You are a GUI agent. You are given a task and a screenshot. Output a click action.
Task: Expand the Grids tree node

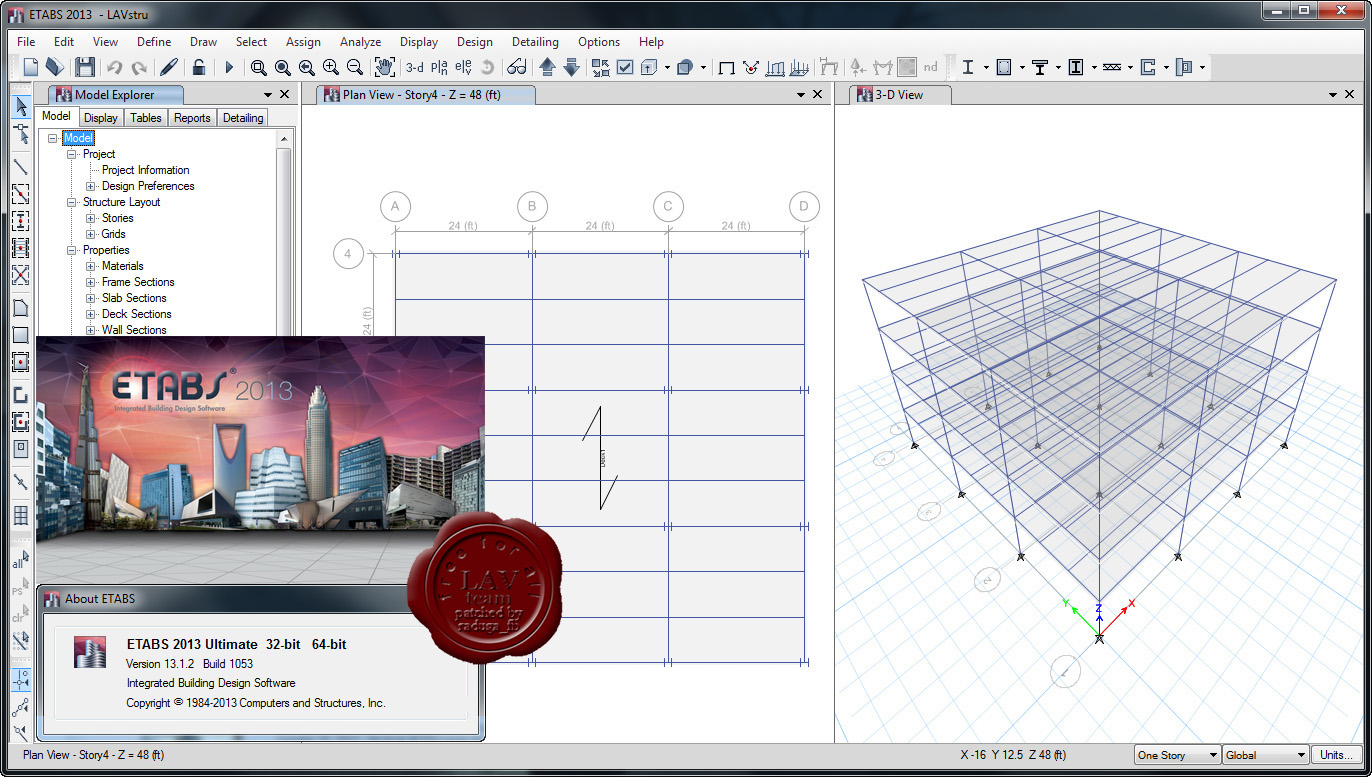[91, 234]
